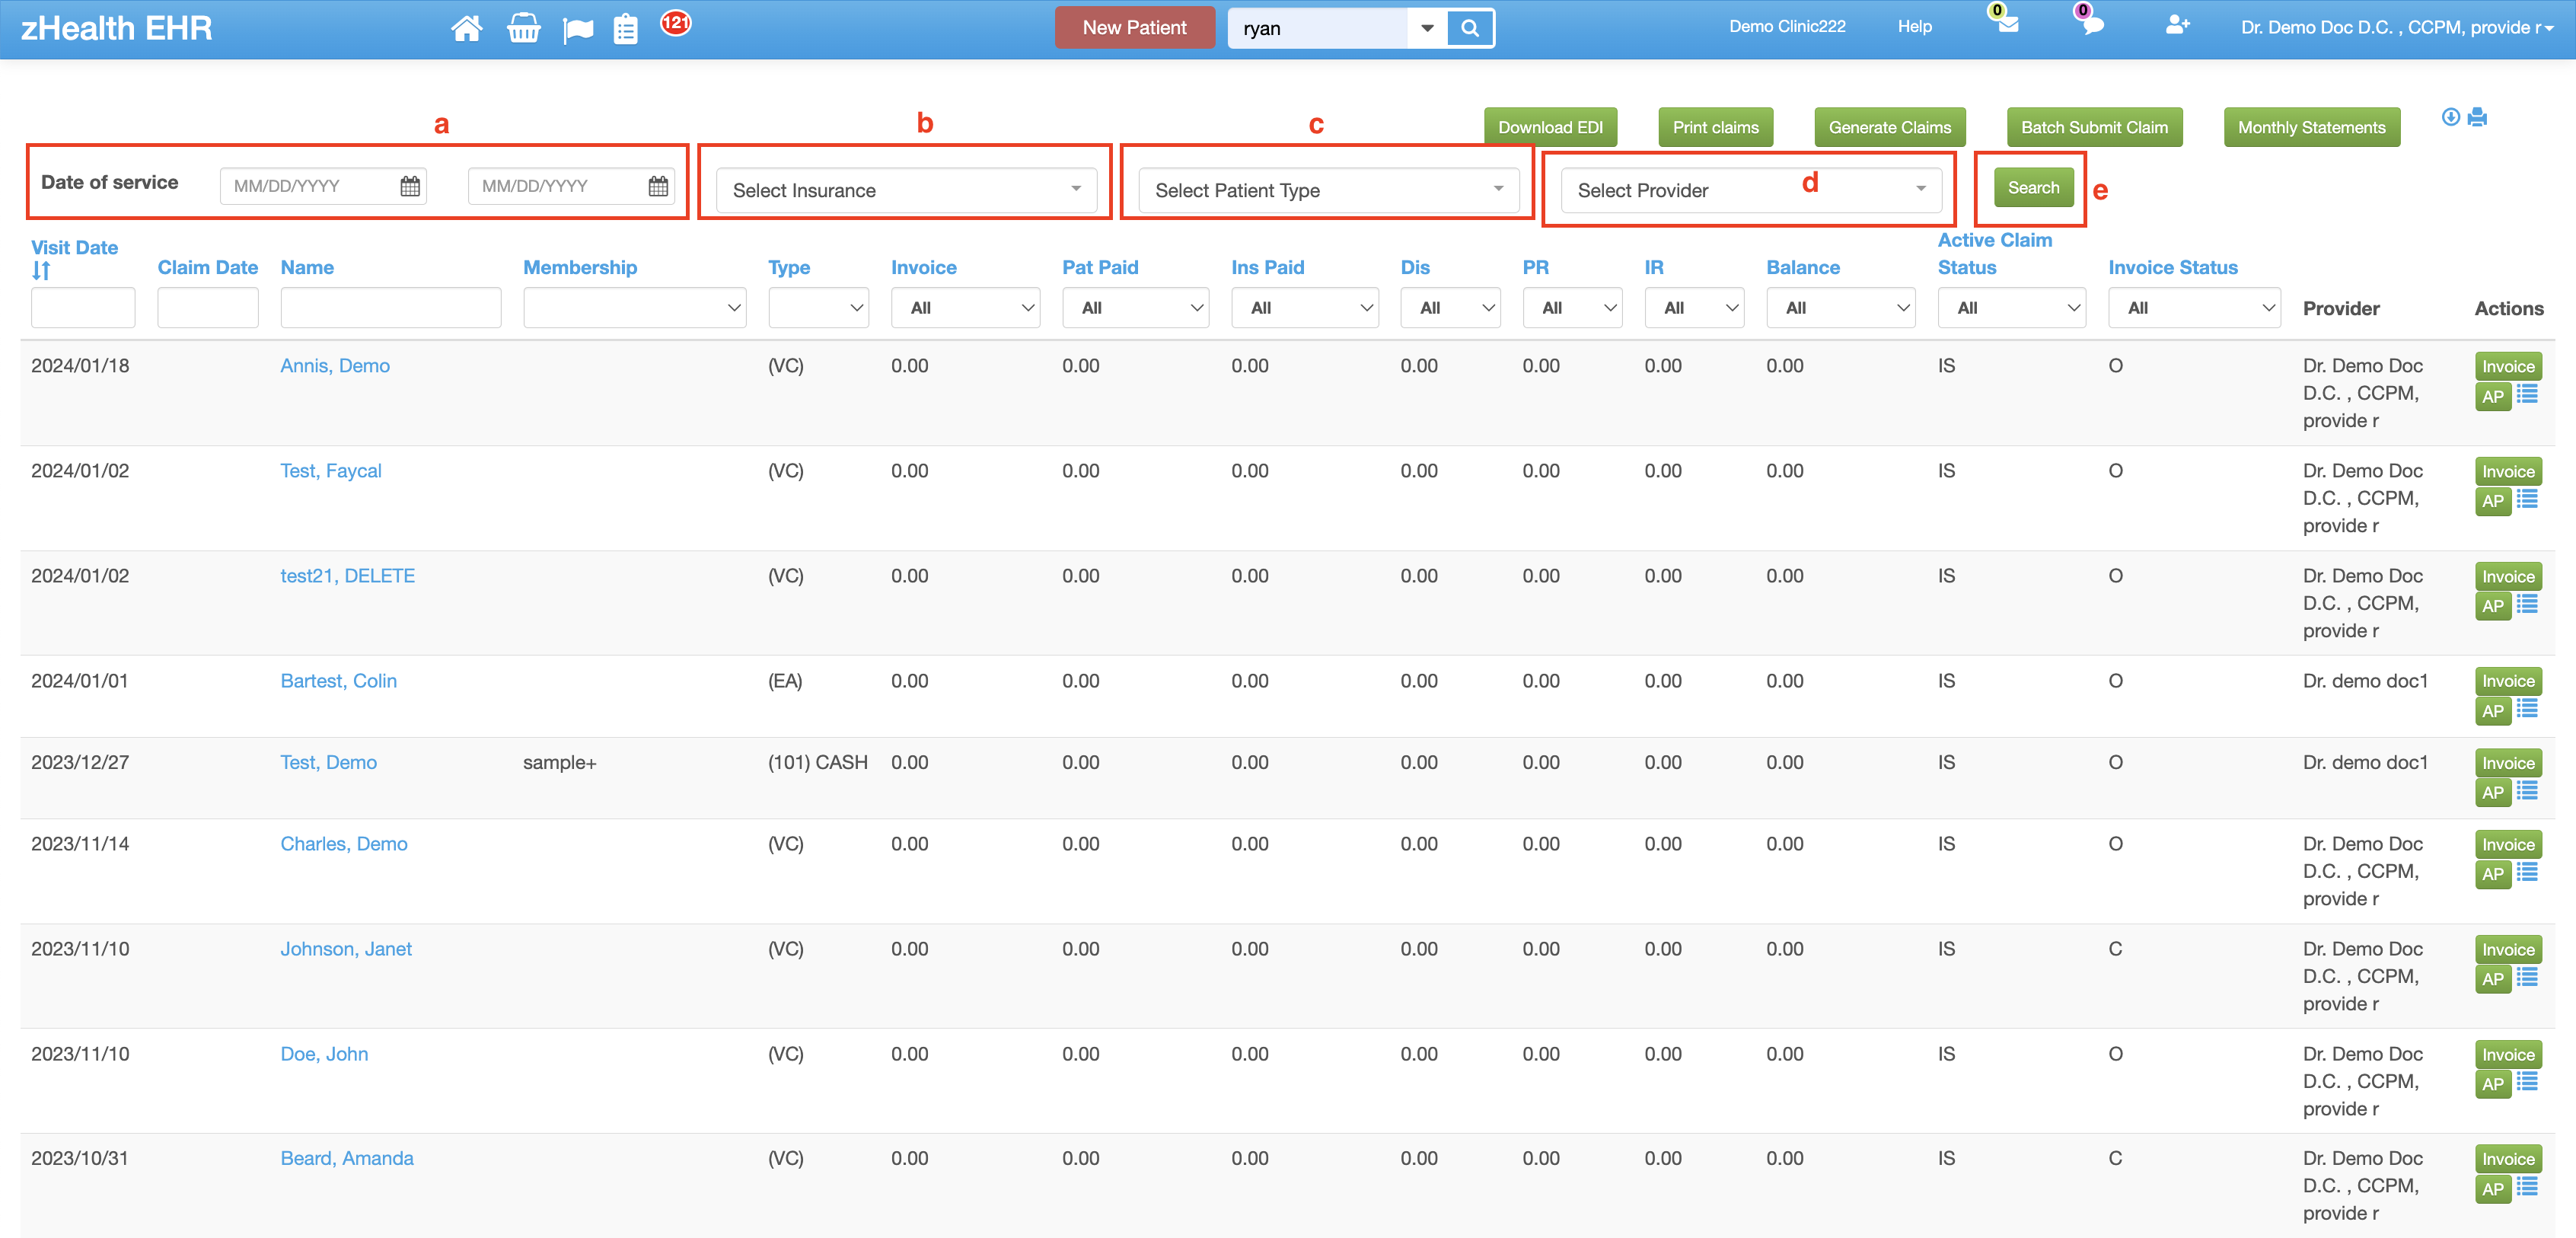Viewport: 2576px width, 1238px height.
Task: Open the mail messages envelope icon
Action: (2007, 24)
